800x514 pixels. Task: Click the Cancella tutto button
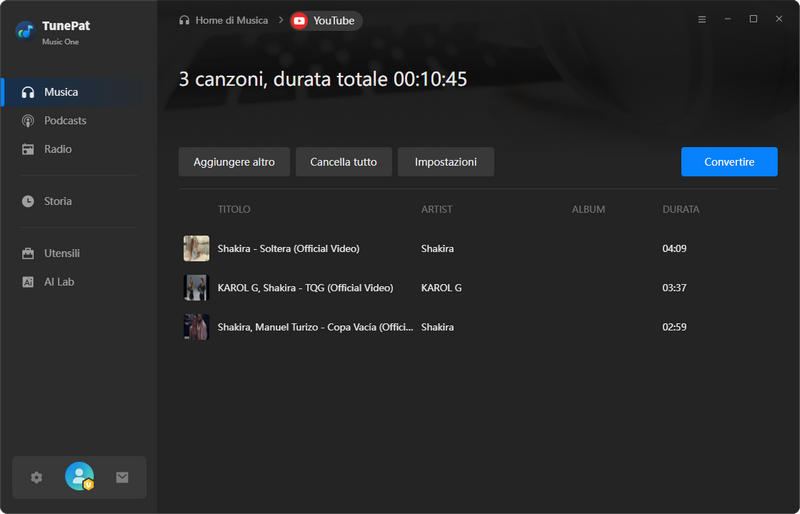(344, 162)
